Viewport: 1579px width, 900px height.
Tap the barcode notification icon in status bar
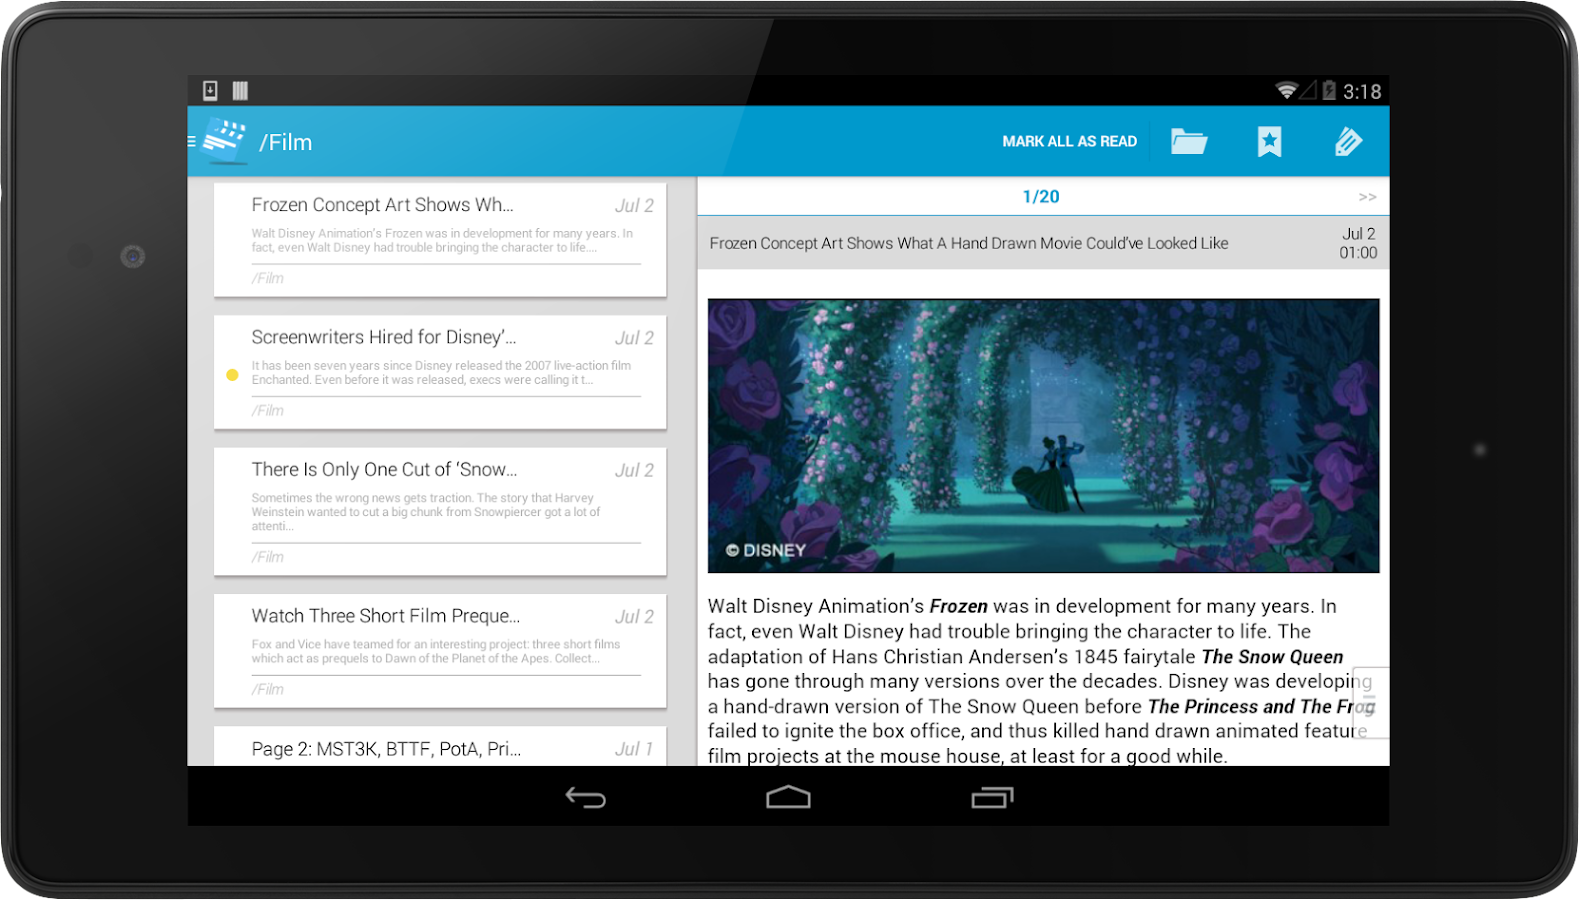click(240, 91)
